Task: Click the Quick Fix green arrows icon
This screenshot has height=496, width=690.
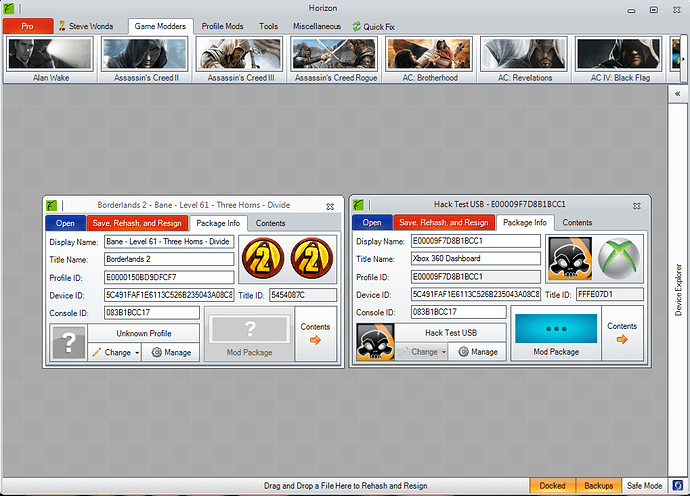Action: tap(357, 25)
